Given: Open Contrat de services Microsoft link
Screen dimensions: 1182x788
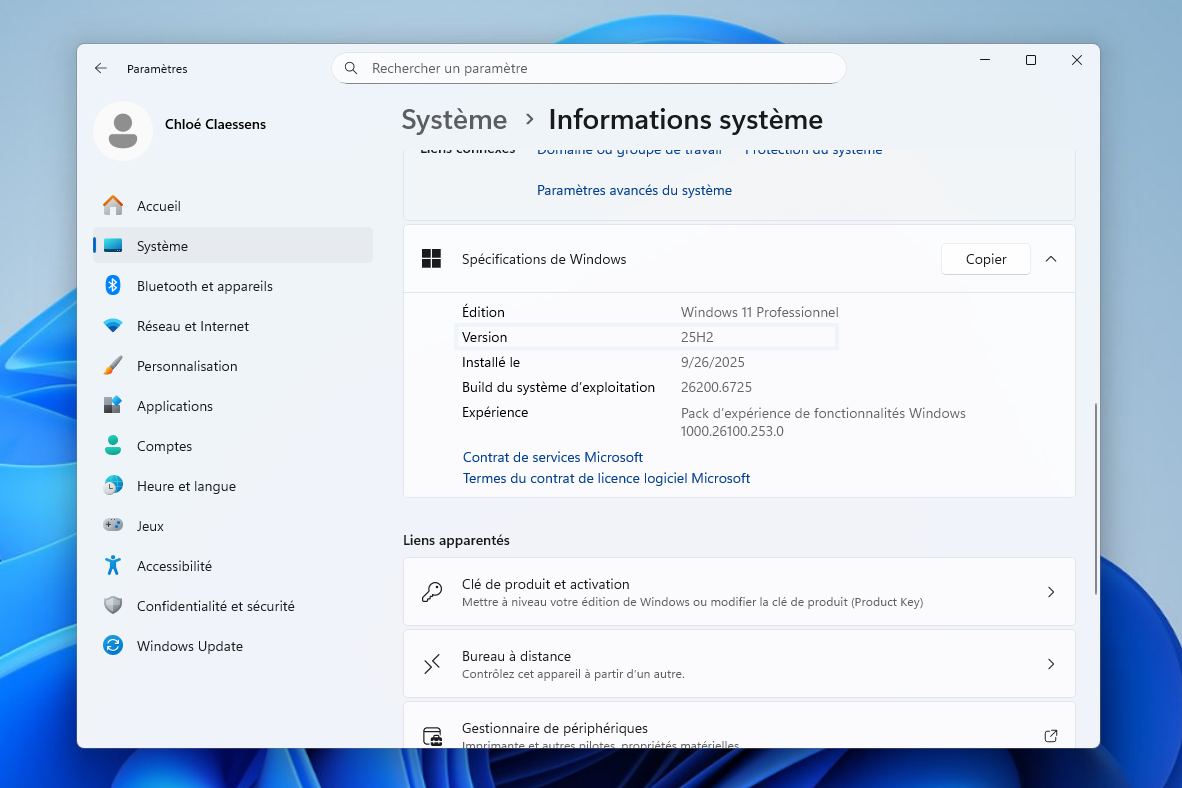Looking at the screenshot, I should point(552,457).
